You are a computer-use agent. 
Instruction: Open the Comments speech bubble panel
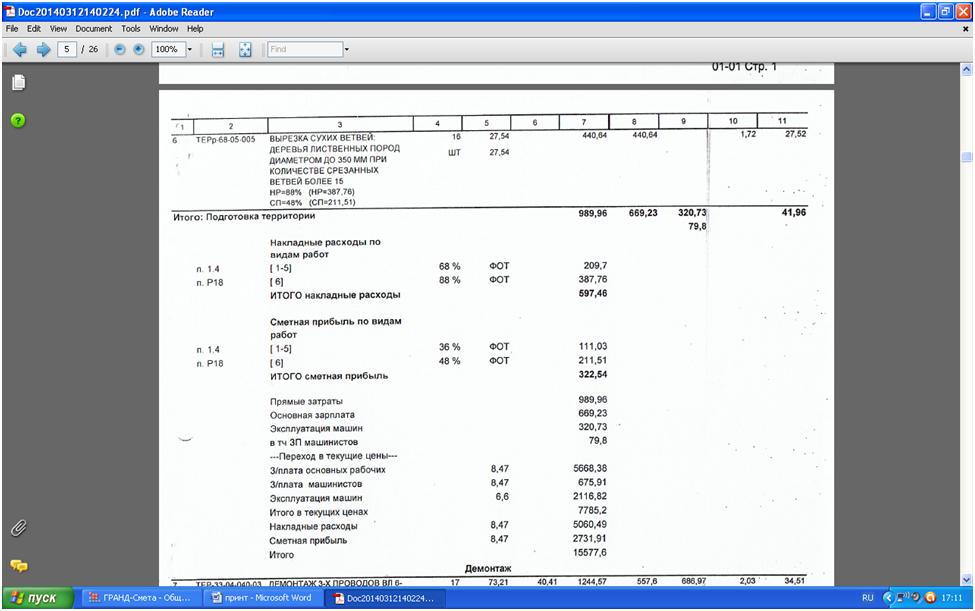(x=19, y=566)
